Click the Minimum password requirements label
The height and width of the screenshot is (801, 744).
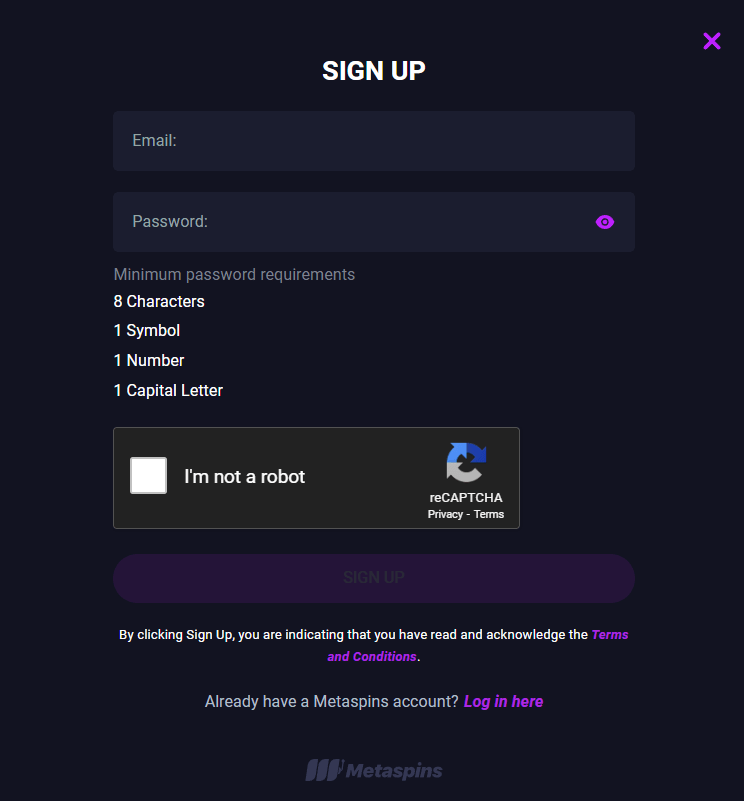point(234,275)
